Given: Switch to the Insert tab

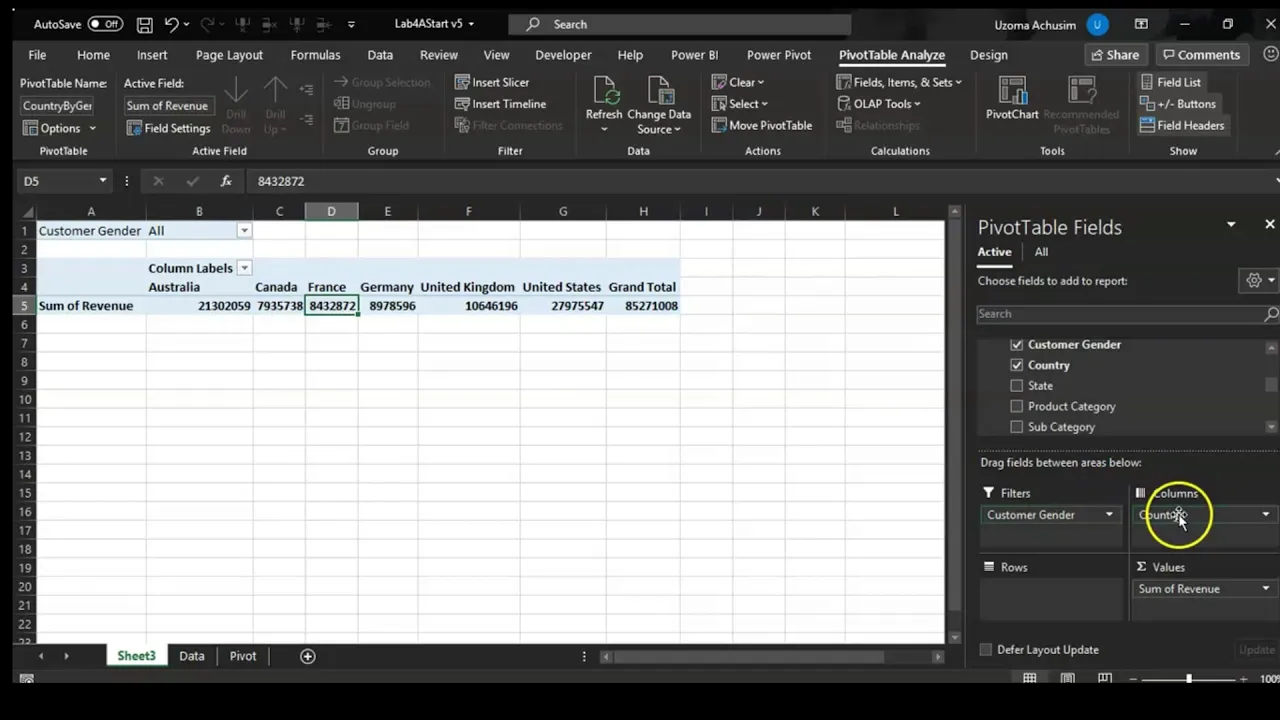Looking at the screenshot, I should pos(152,55).
